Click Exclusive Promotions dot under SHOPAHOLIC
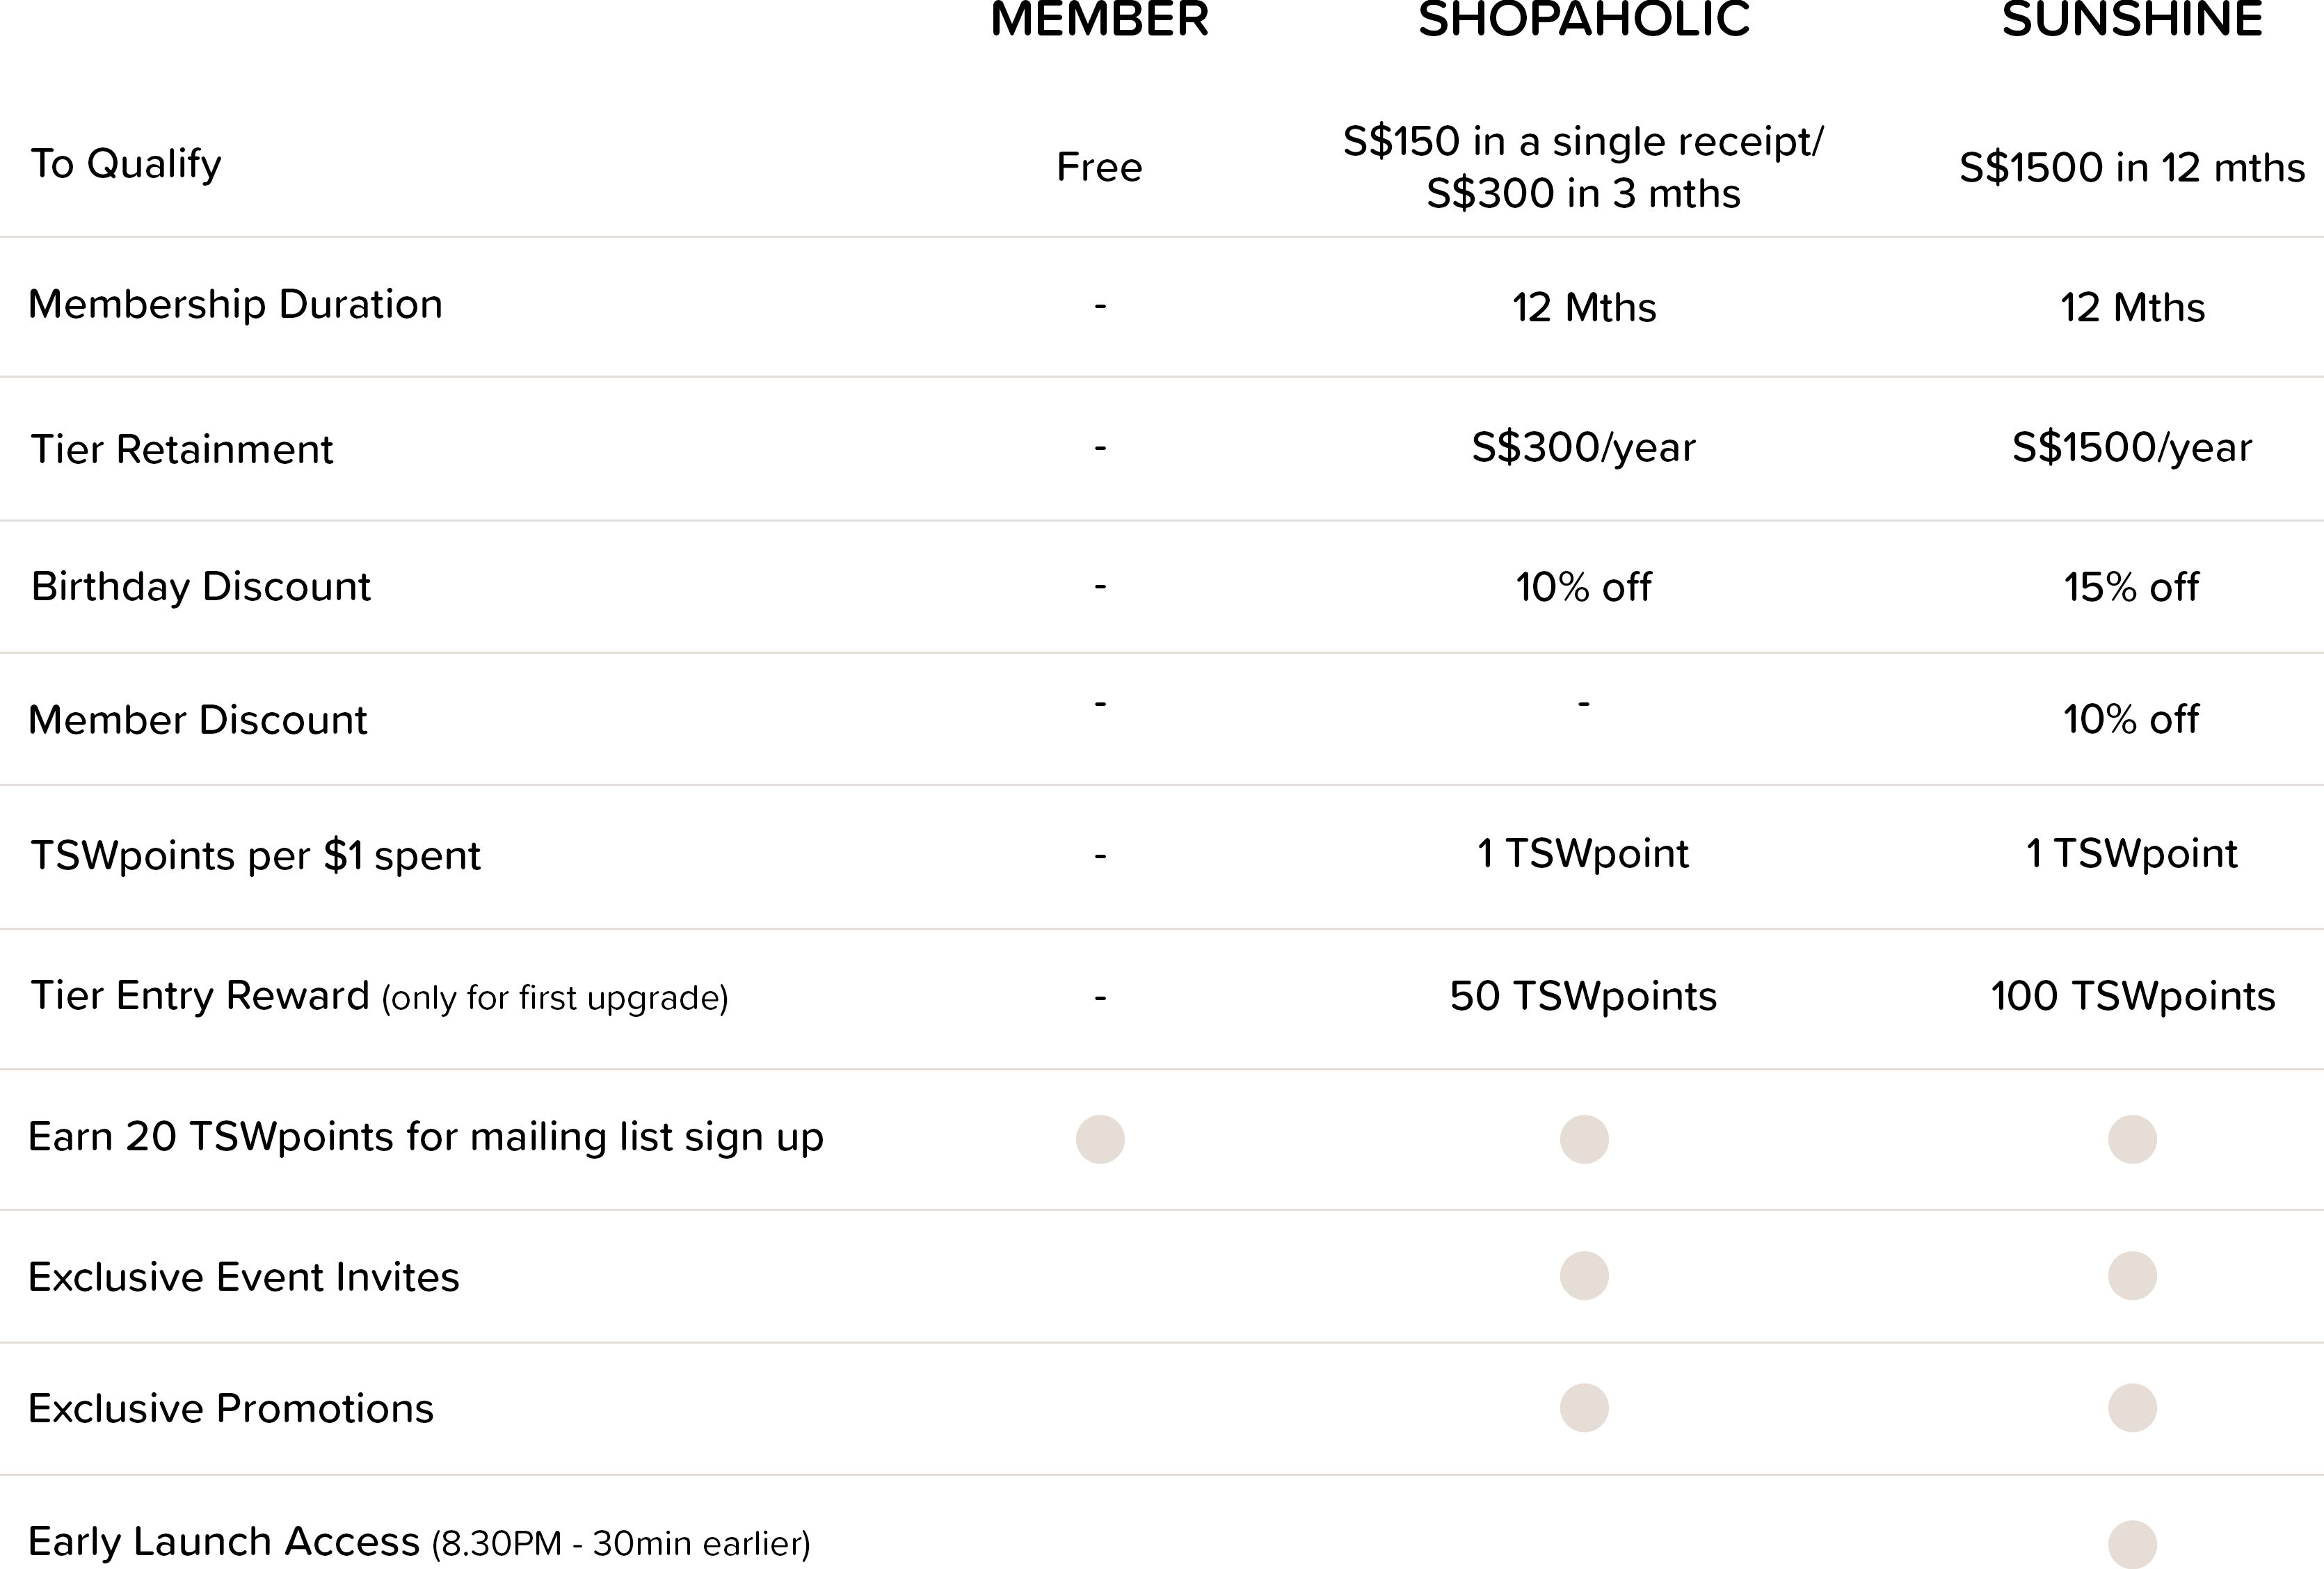2324x1569 pixels. click(x=1584, y=1408)
